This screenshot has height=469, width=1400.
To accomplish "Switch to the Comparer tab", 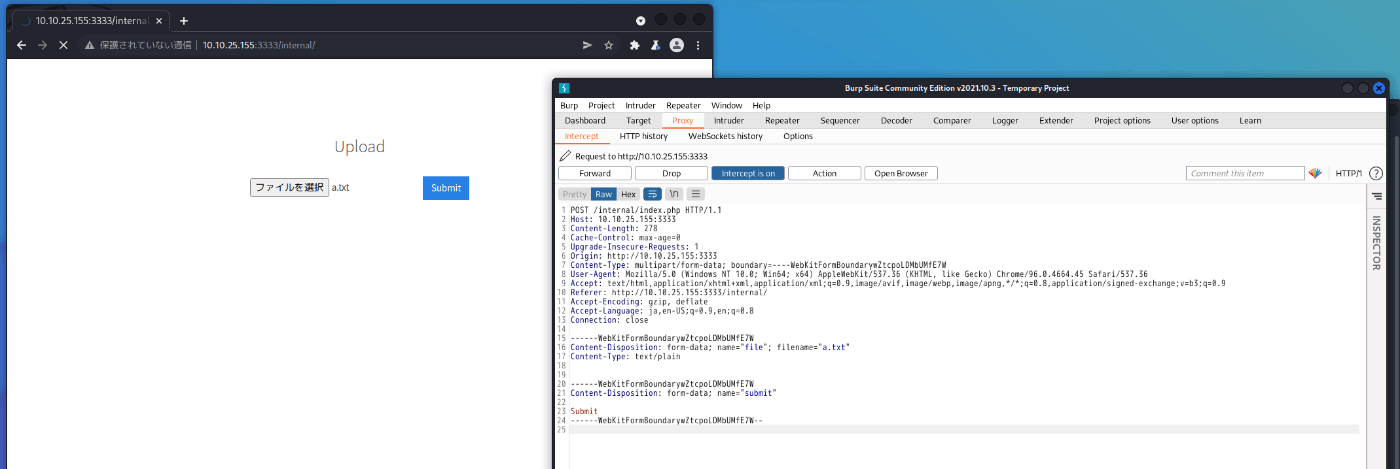I will [x=952, y=120].
